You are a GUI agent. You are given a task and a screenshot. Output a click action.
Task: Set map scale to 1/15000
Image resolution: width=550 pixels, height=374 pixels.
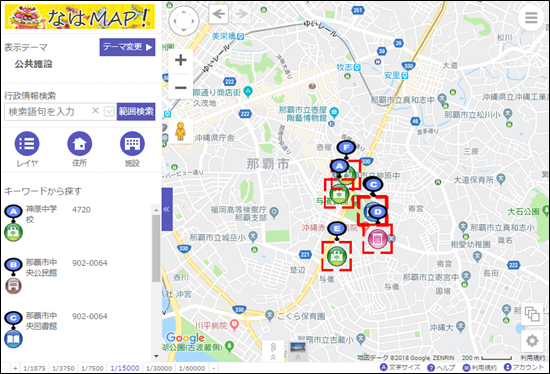tap(125, 368)
